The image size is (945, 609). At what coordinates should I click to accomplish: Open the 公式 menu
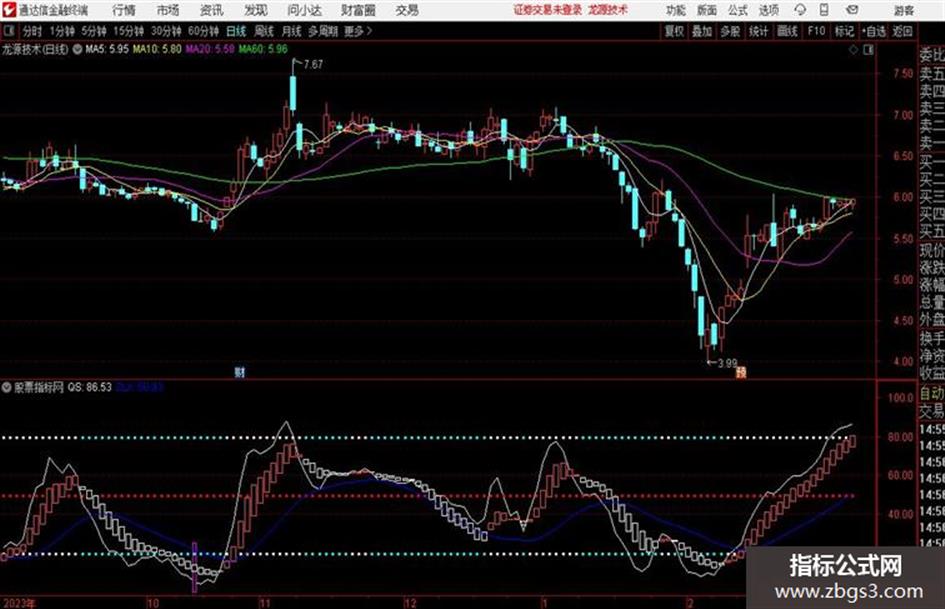click(x=738, y=10)
